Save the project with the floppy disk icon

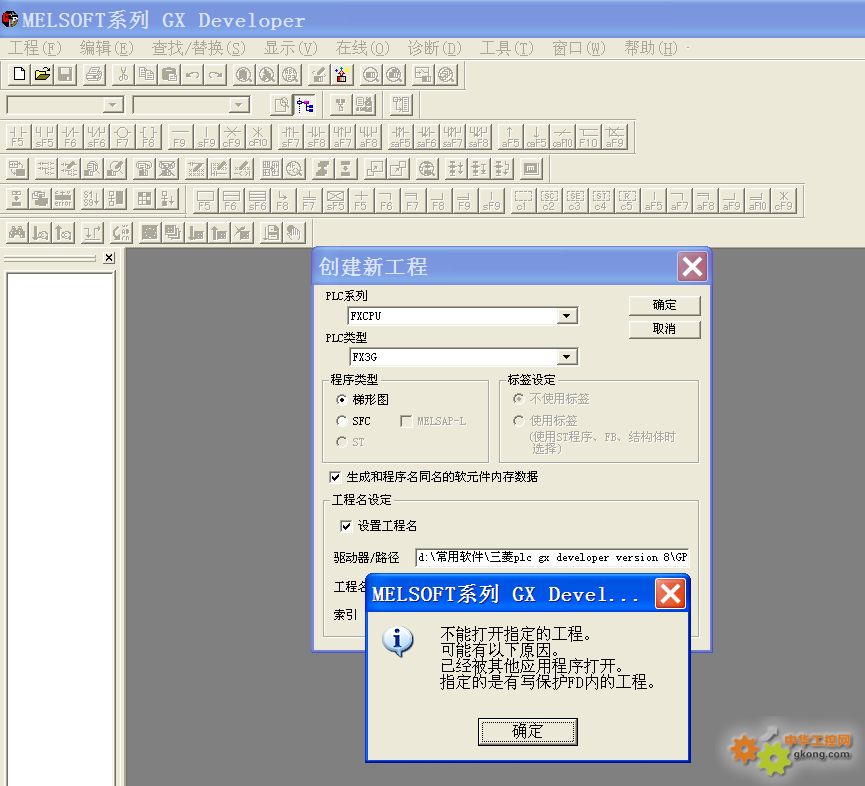[65, 74]
